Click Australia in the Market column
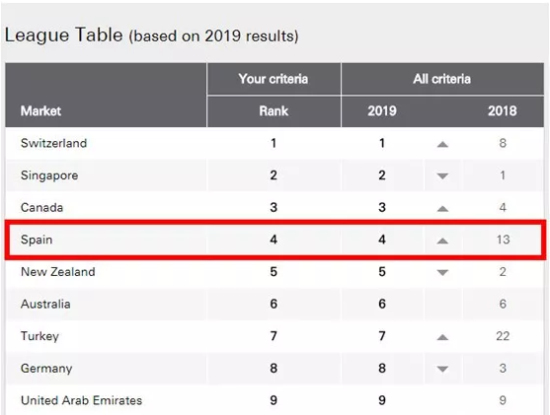Viewport: 550px width, 415px height. (46, 304)
